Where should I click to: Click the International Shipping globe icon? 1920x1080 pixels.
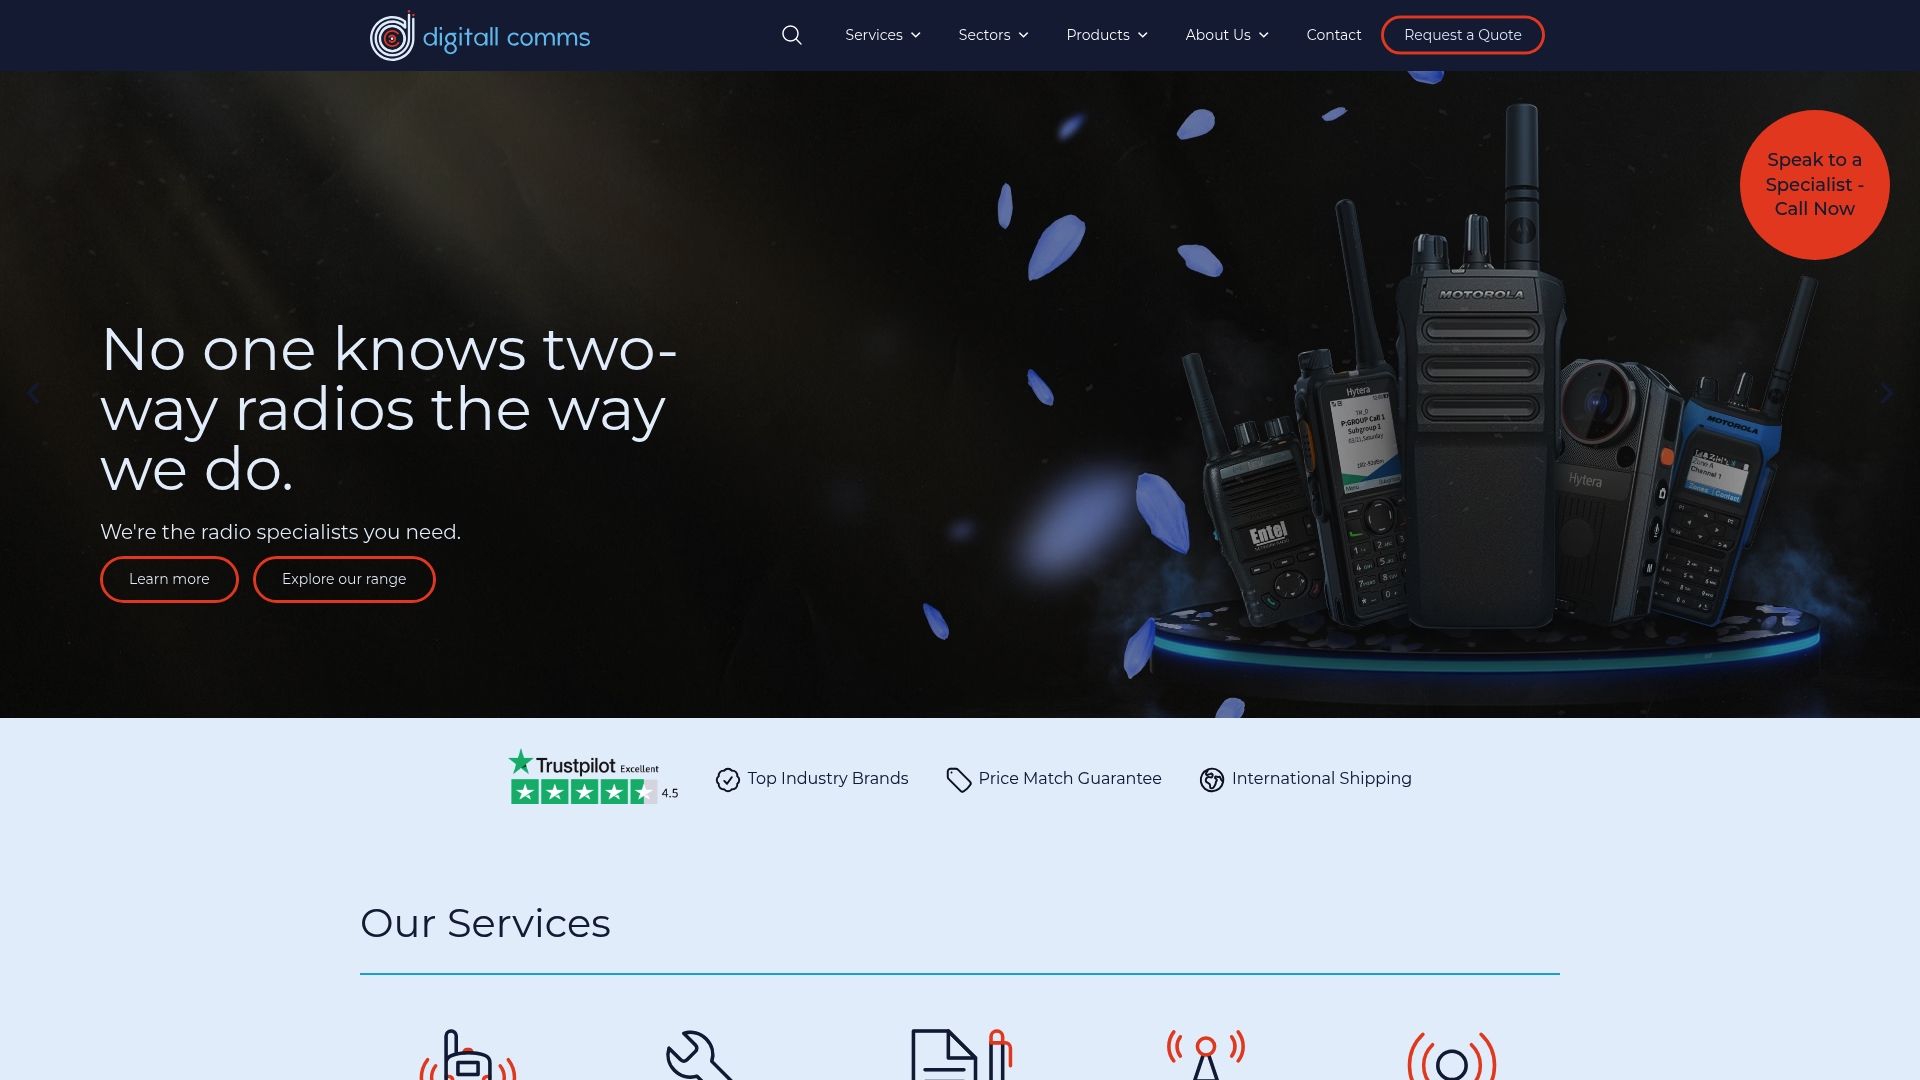[1212, 779]
